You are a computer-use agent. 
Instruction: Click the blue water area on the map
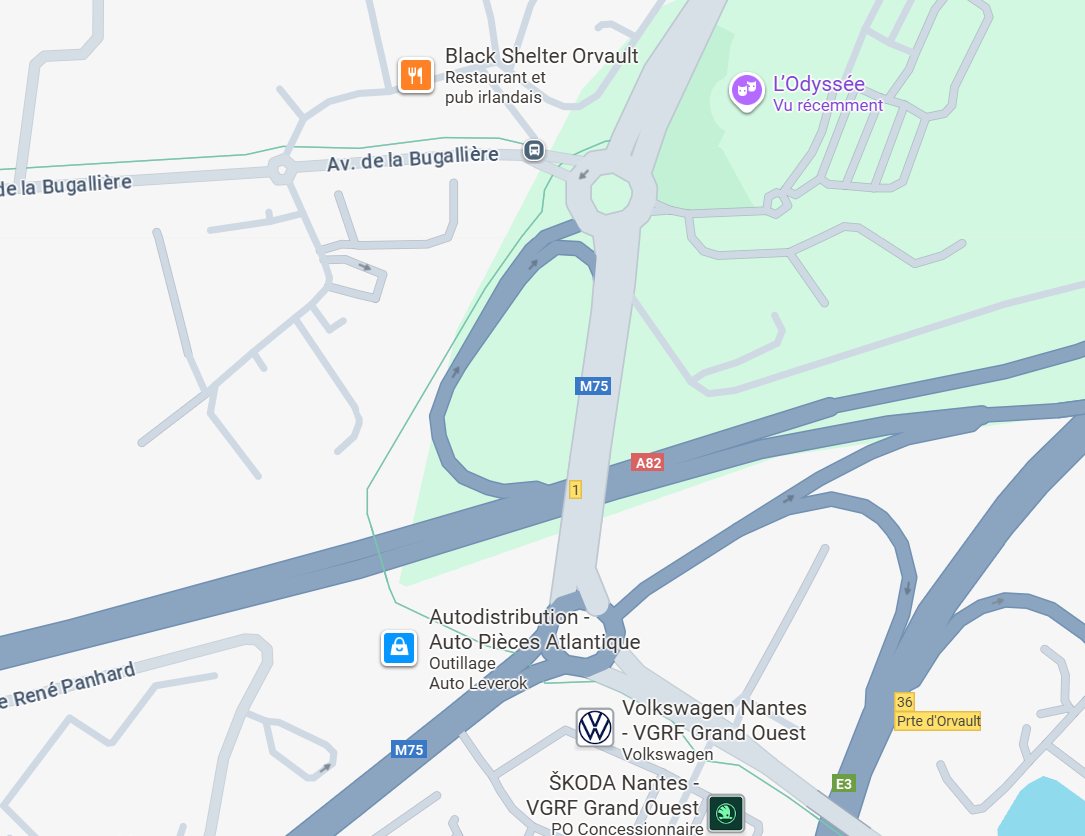pos(1045,810)
